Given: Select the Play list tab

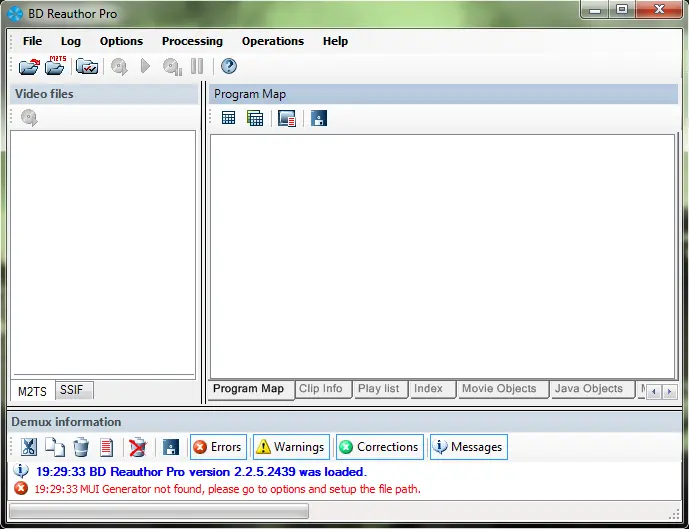Looking at the screenshot, I should tap(380, 389).
